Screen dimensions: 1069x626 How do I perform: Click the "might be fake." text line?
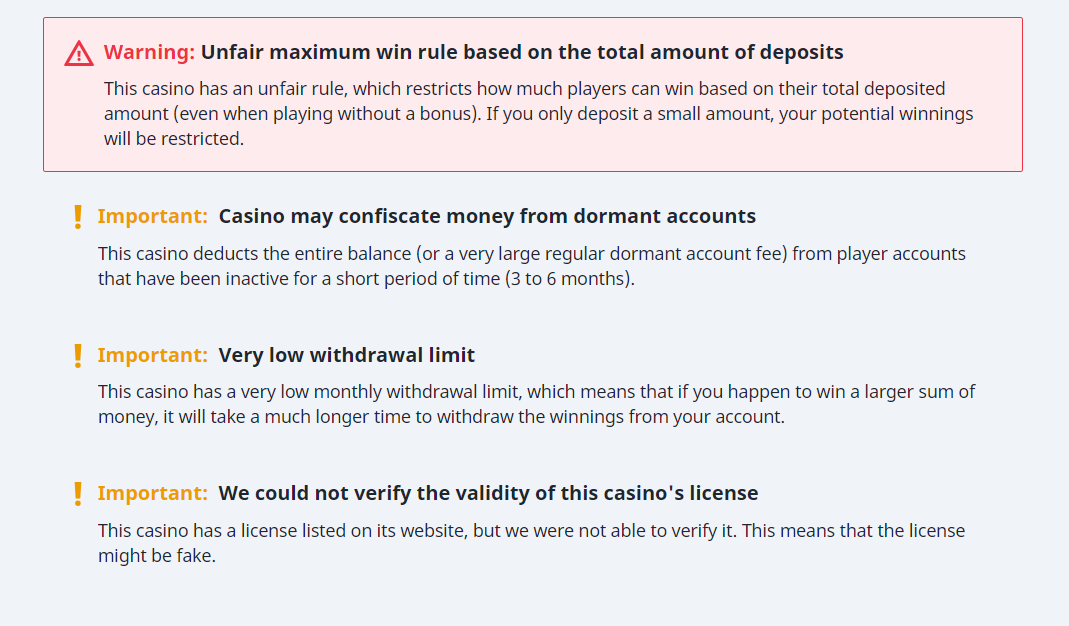[156, 555]
